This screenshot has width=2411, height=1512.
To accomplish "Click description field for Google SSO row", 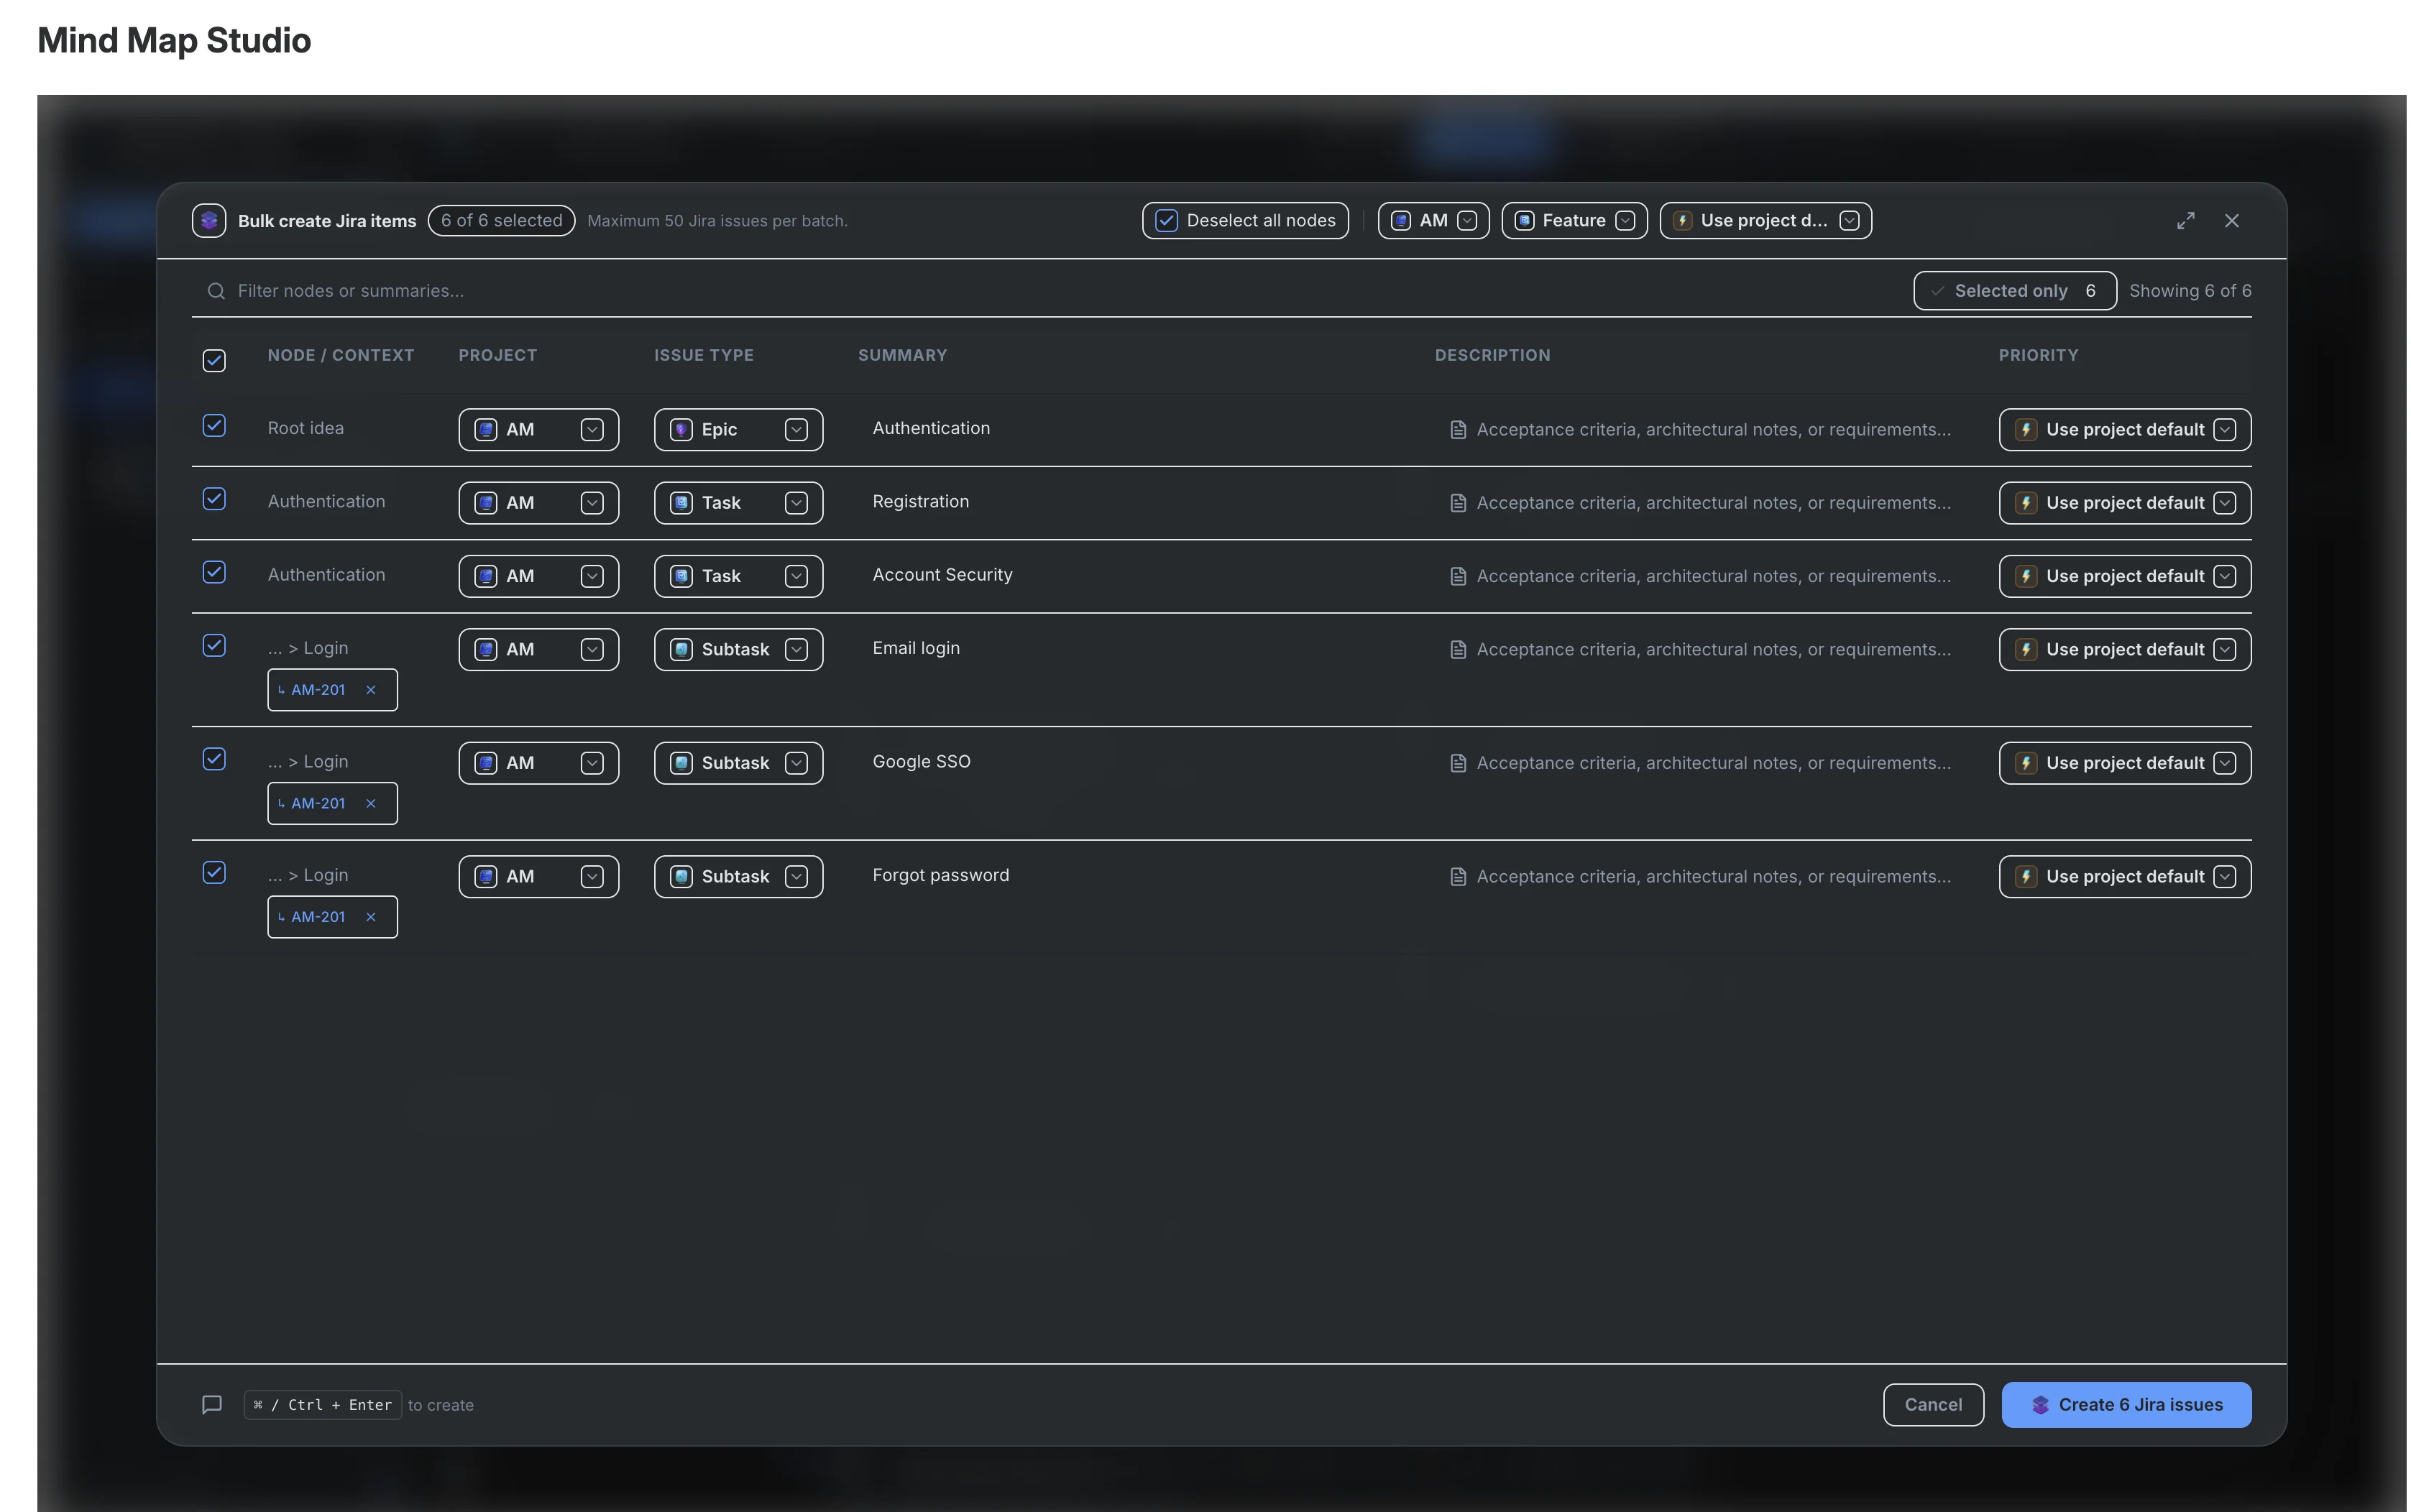I will point(1700,763).
